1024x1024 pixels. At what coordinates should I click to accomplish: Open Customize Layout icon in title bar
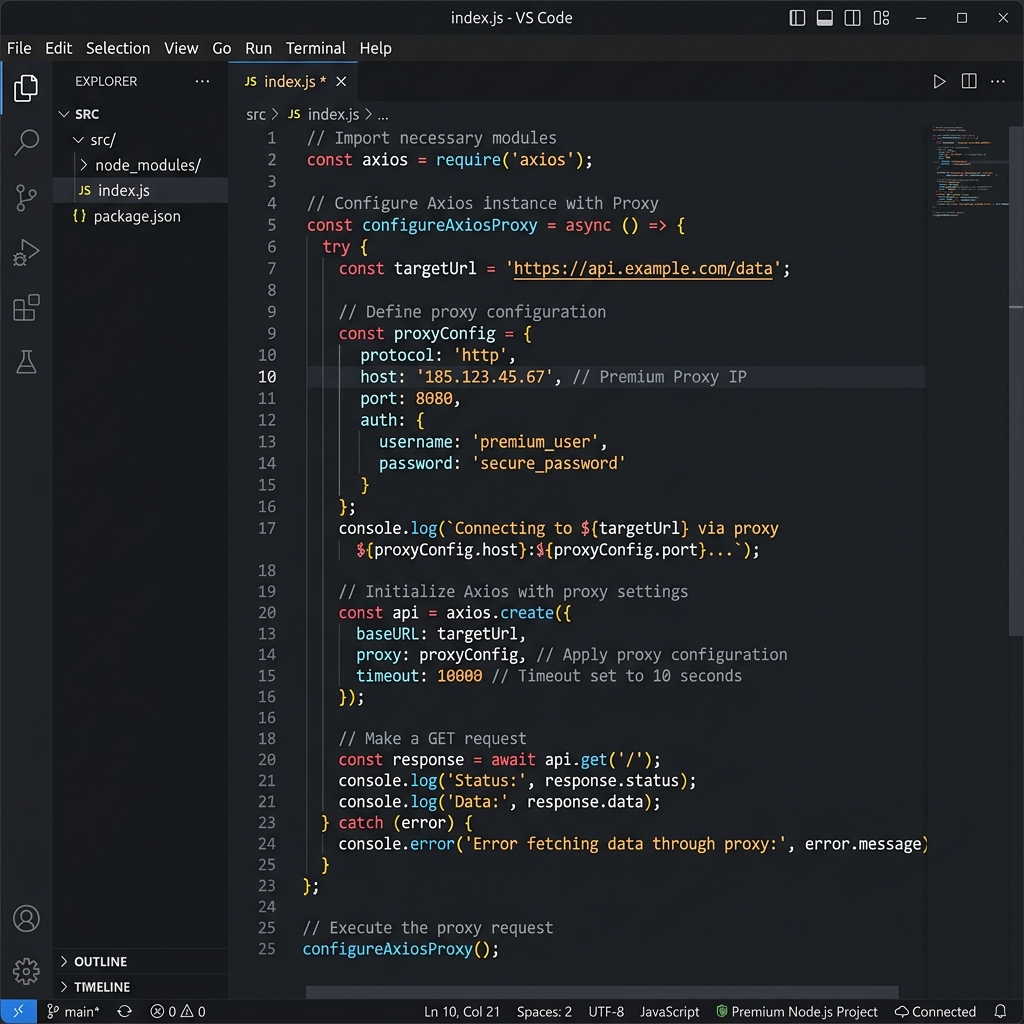click(881, 18)
